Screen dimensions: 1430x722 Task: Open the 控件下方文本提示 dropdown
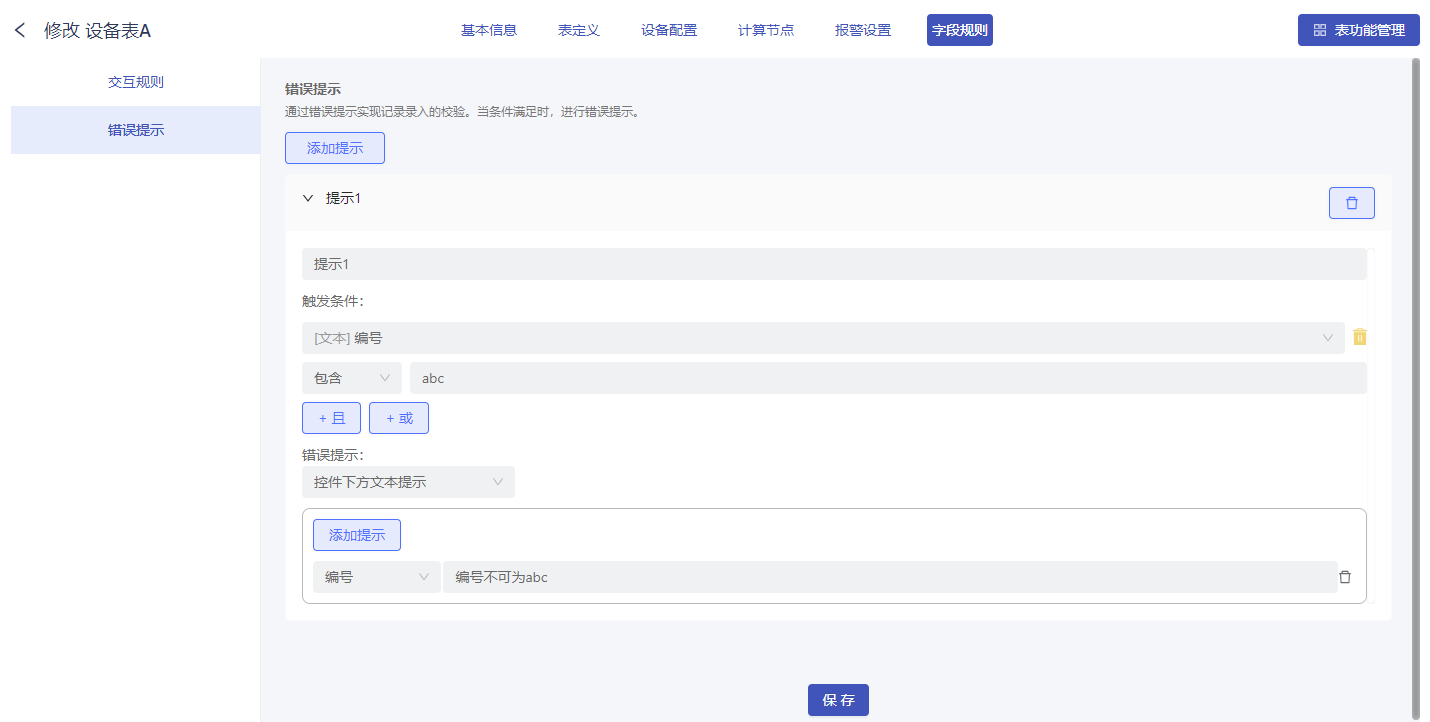[x=408, y=482]
